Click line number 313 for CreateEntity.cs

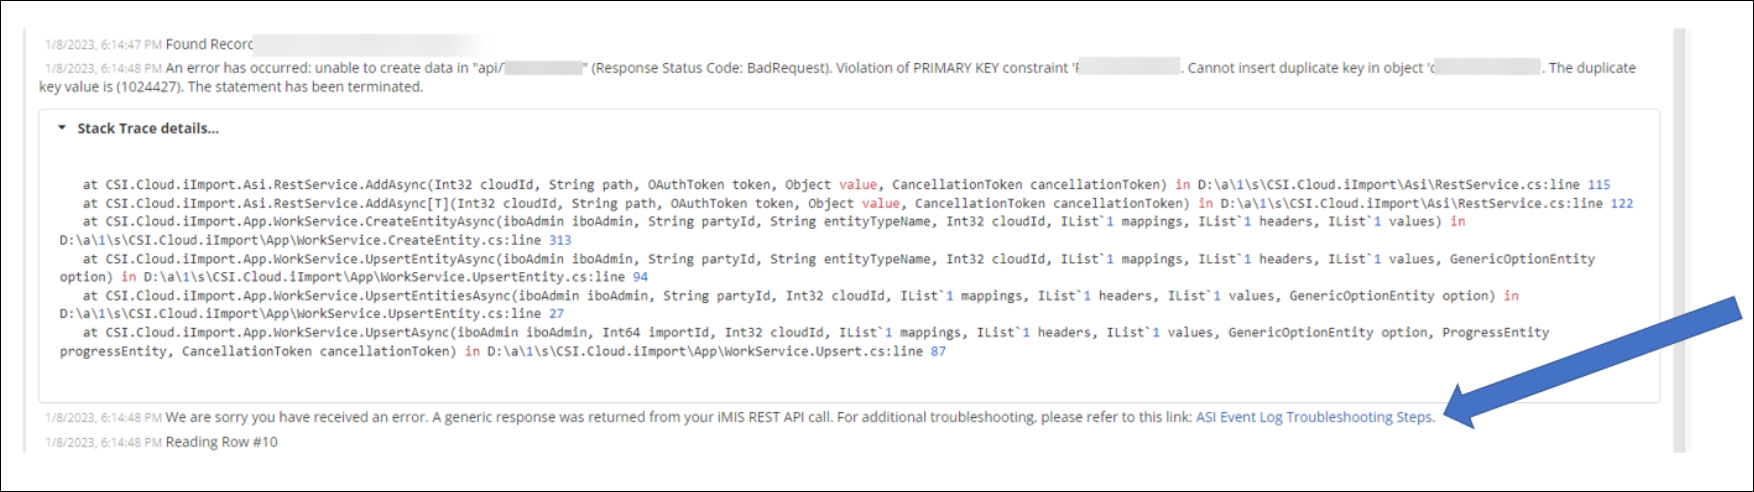pos(560,240)
